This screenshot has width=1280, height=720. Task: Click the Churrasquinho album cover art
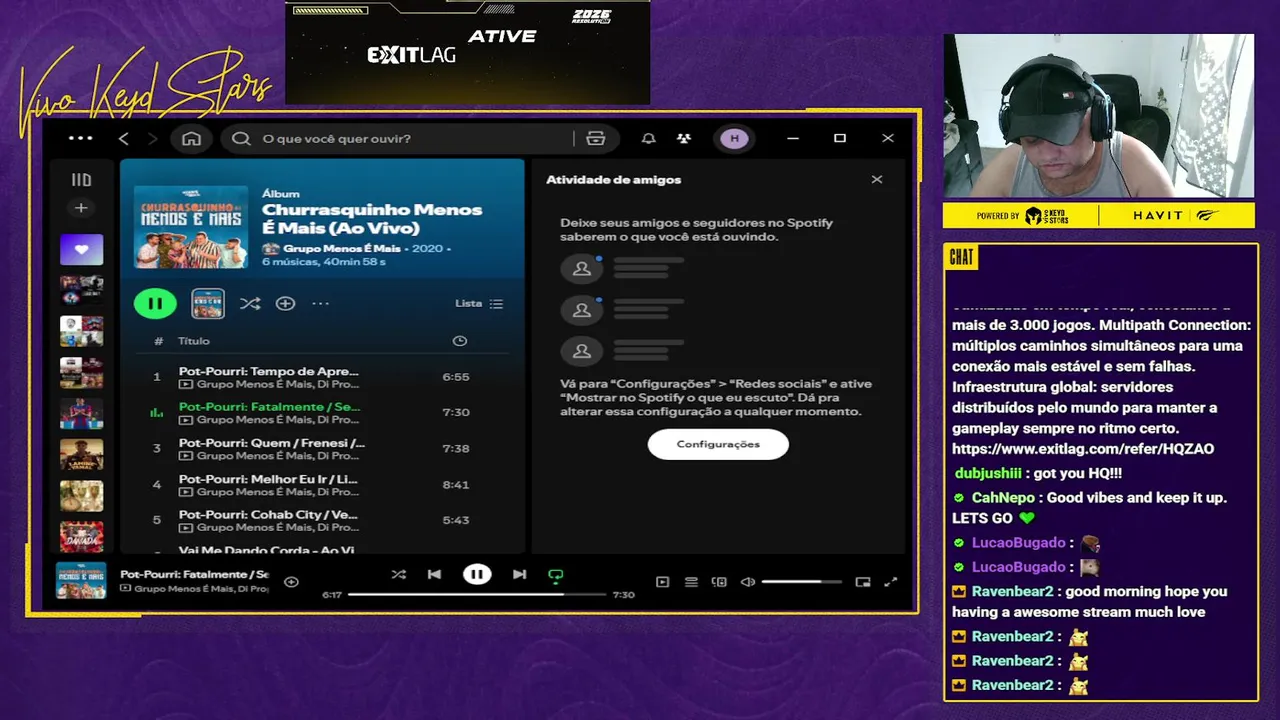click(191, 226)
